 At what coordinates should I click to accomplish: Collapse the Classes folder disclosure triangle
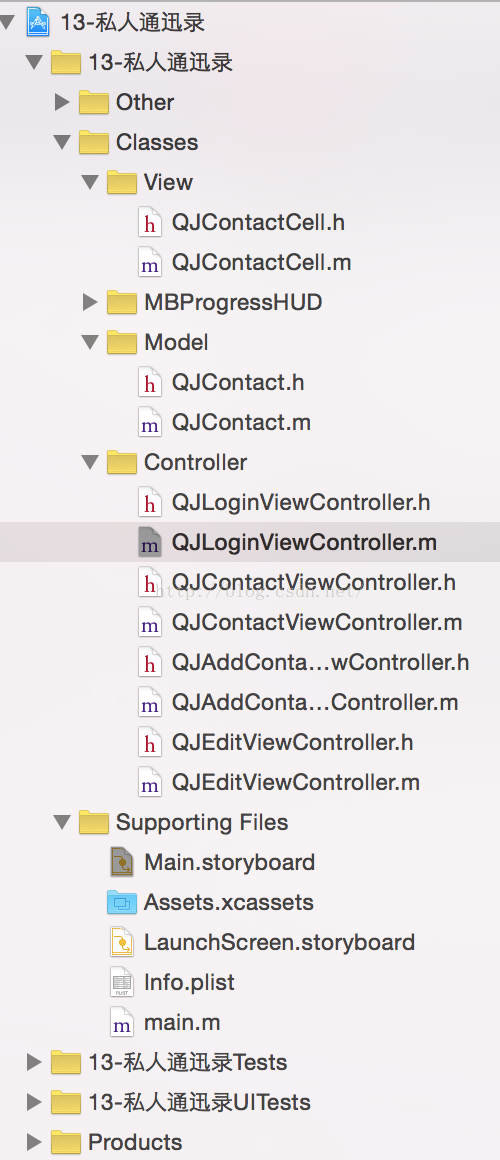pos(62,142)
